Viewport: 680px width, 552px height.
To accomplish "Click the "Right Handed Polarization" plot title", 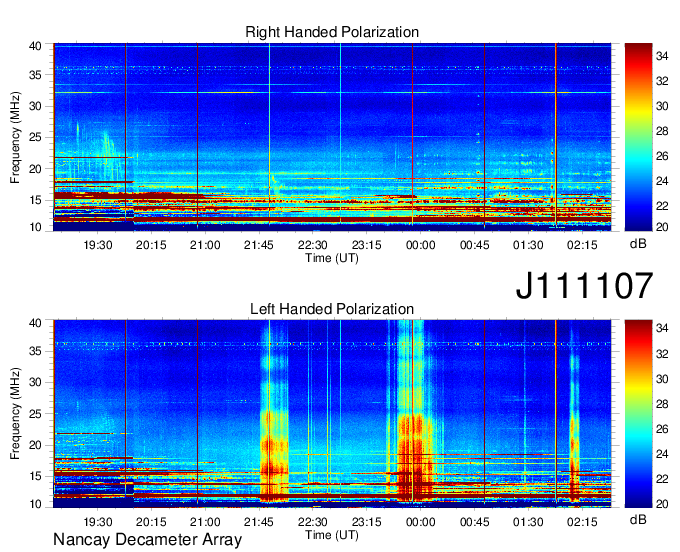I will click(x=332, y=32).
